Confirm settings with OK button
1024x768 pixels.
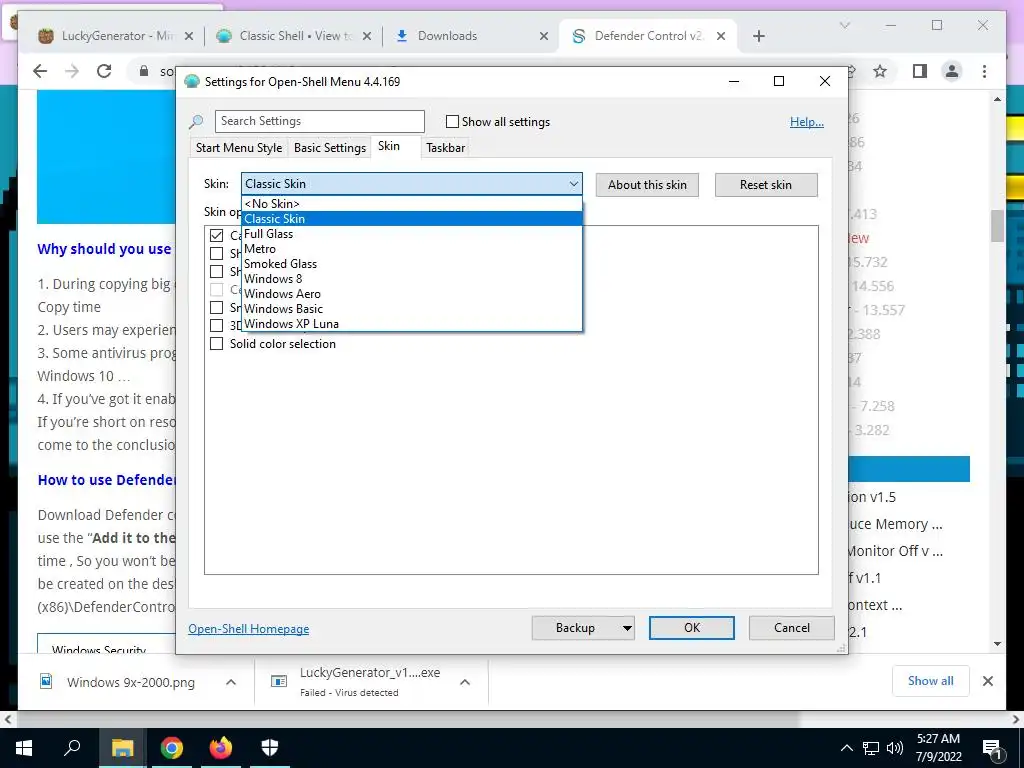point(692,628)
